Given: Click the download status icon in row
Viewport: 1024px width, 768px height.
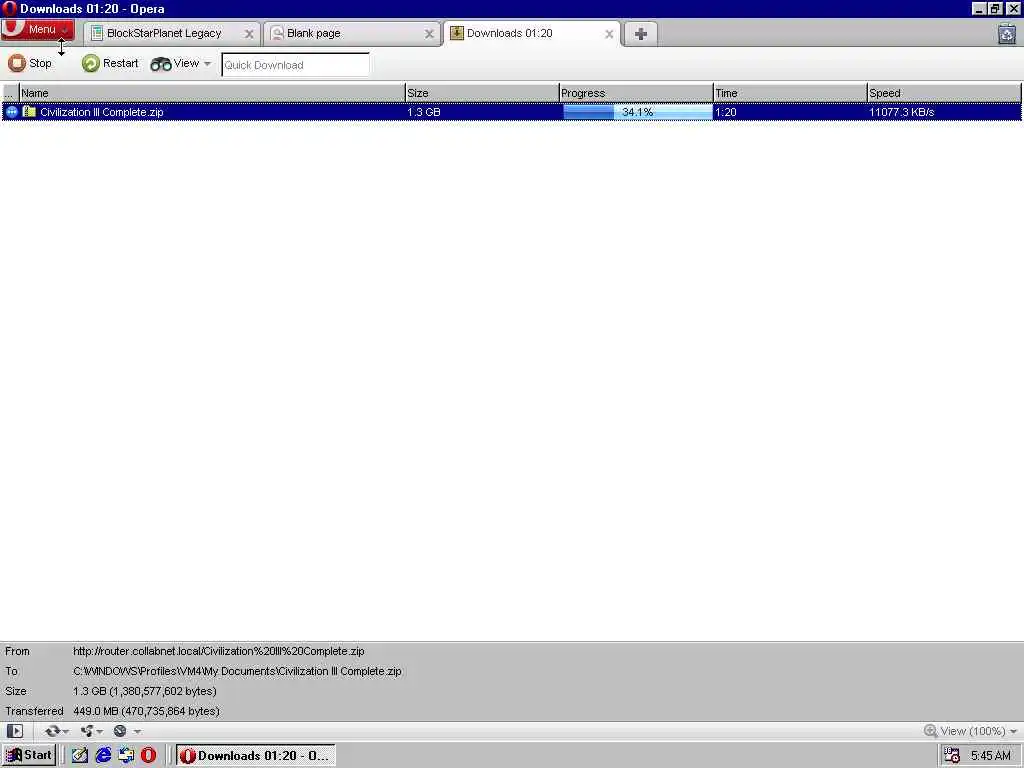Looking at the screenshot, I should click(11, 112).
